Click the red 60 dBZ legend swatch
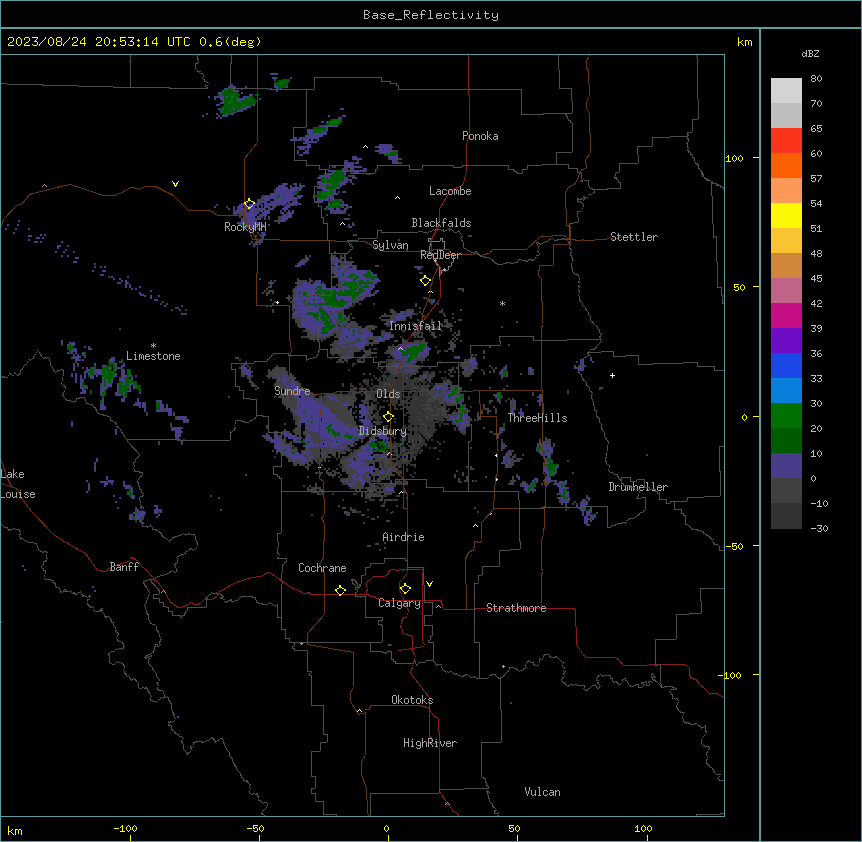862x842 pixels. click(786, 141)
